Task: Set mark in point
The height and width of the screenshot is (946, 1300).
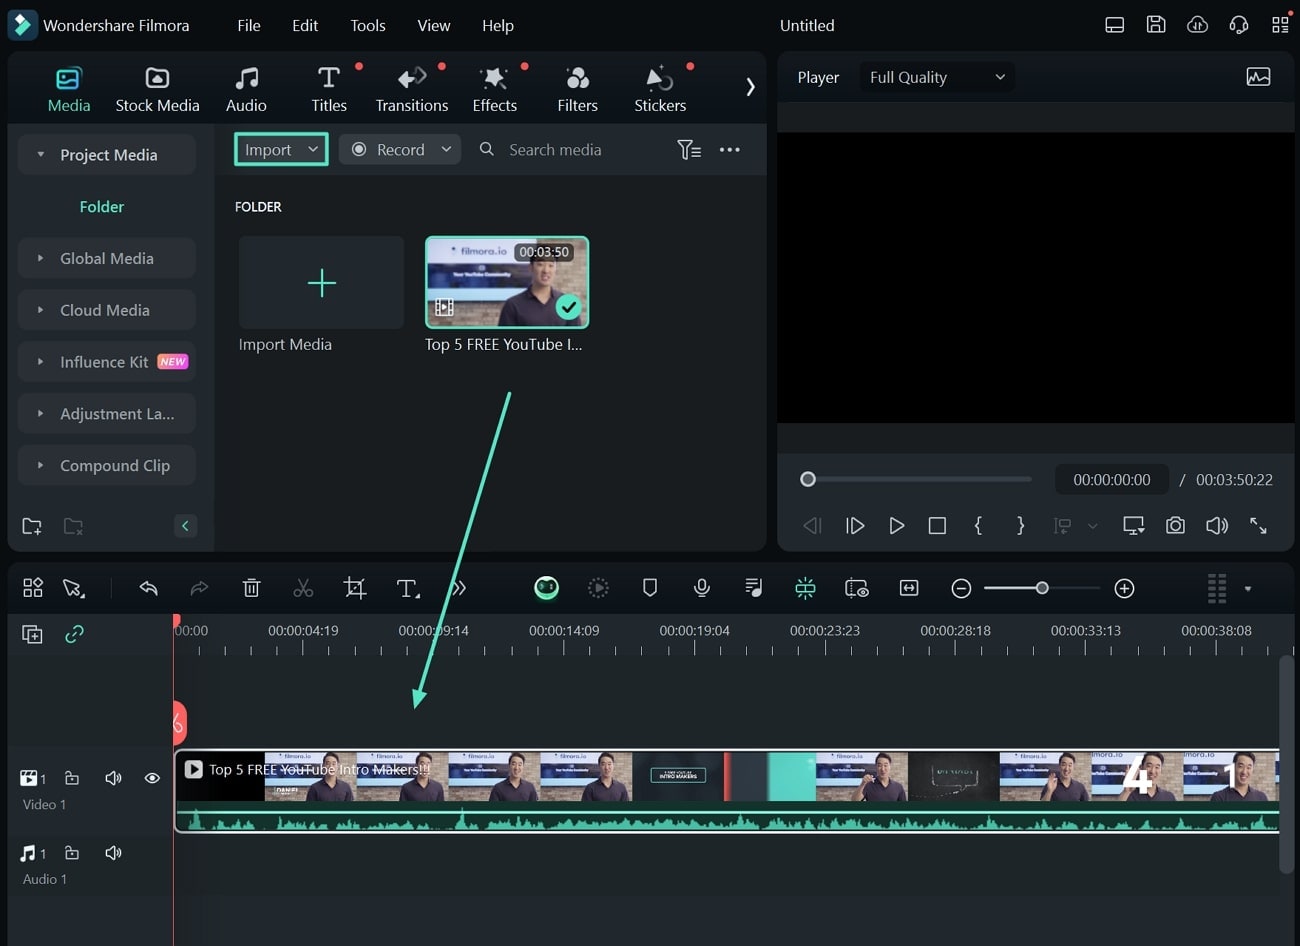Action: pyautogui.click(x=978, y=526)
